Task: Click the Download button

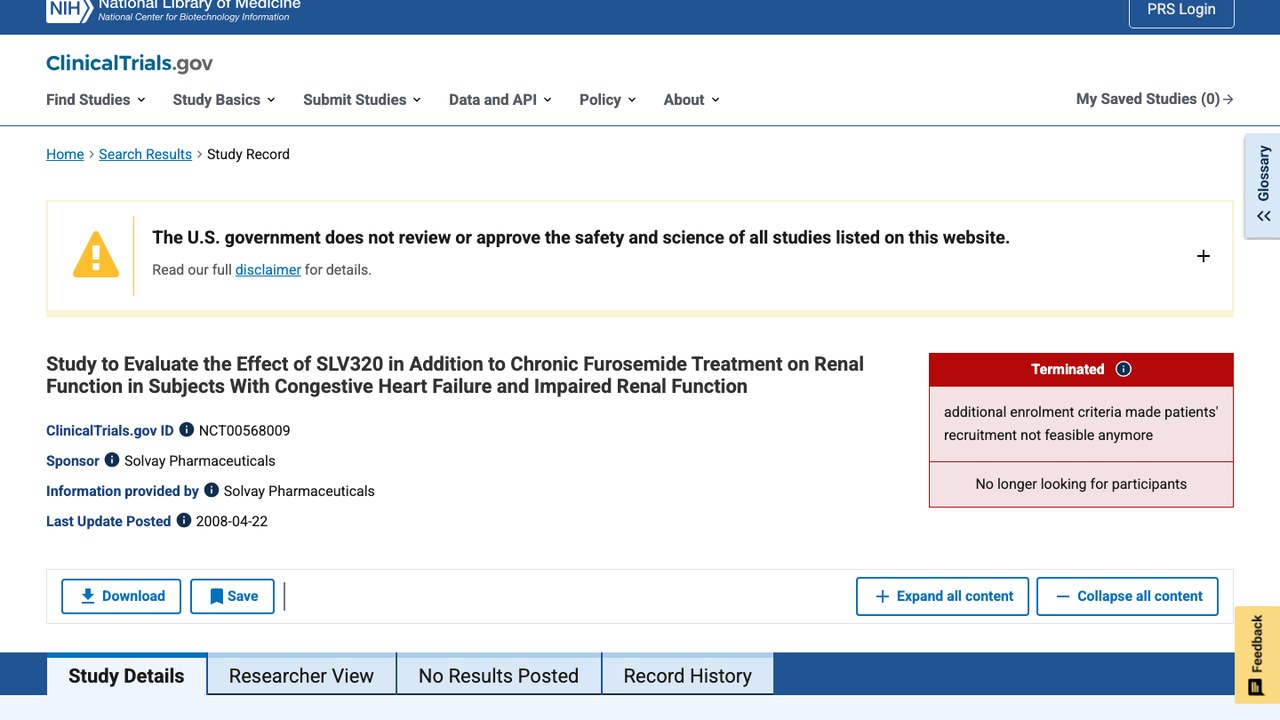Action: pyautogui.click(x=121, y=596)
